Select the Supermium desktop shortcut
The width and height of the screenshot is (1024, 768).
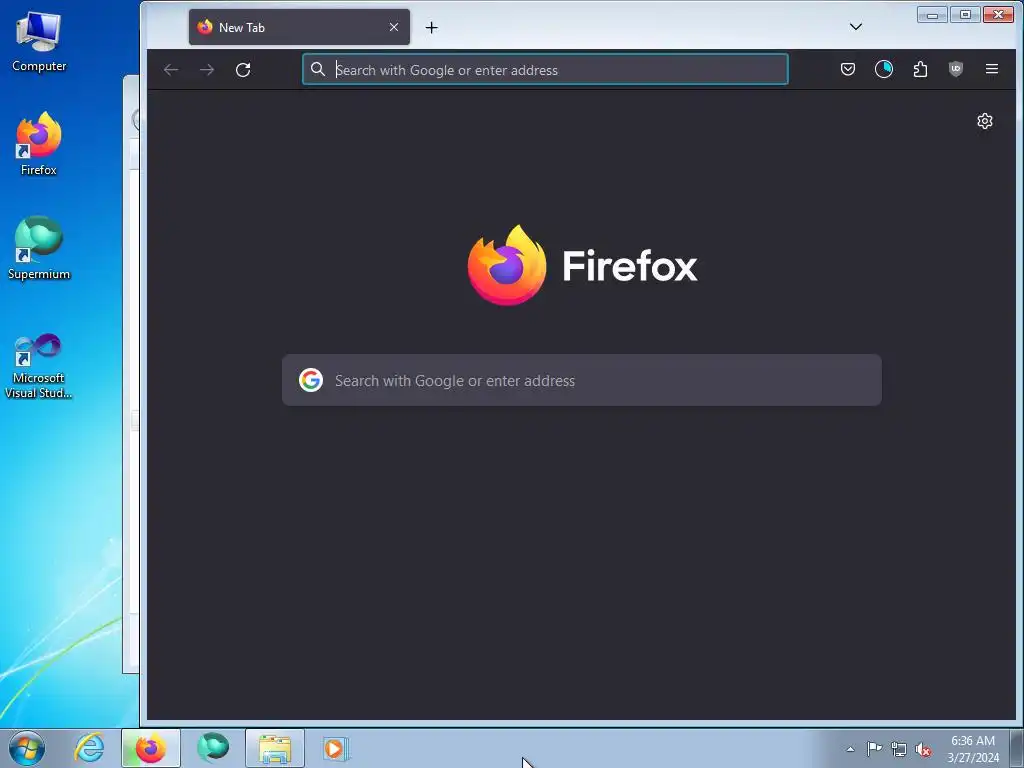pos(39,248)
